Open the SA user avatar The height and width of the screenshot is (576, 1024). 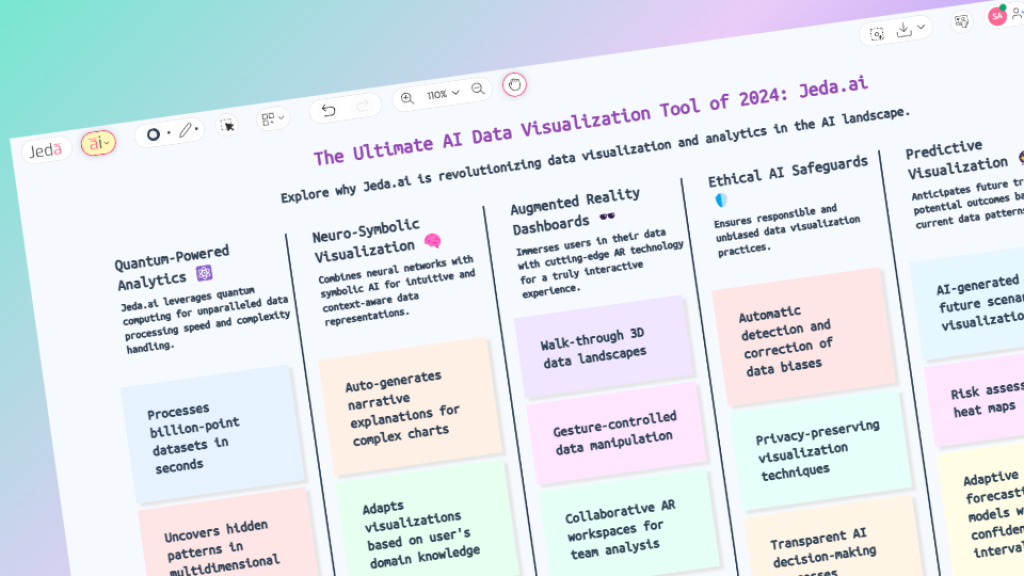(x=996, y=16)
